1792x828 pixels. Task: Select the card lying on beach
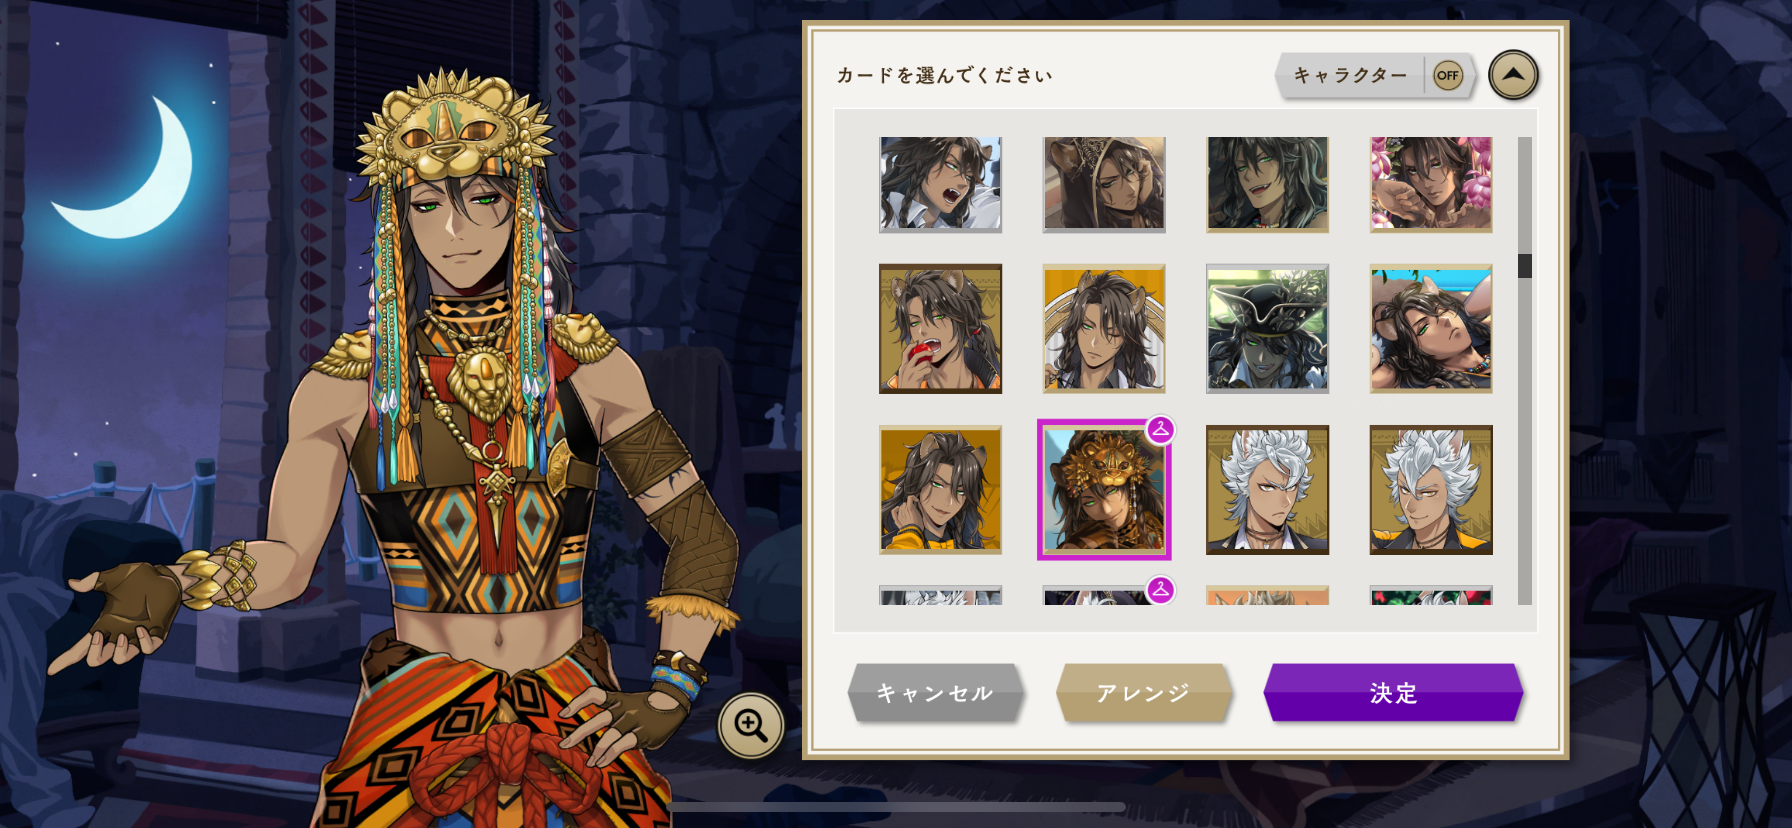tap(1431, 329)
